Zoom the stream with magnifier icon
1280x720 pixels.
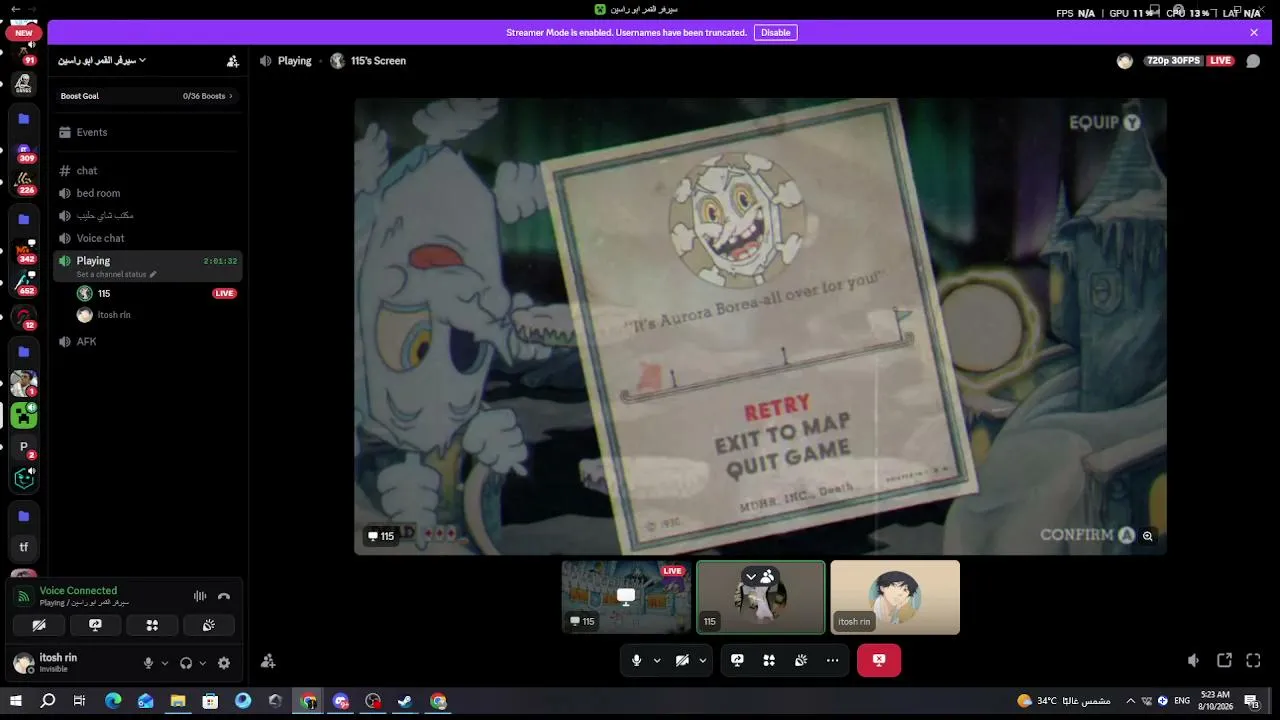(x=1148, y=536)
